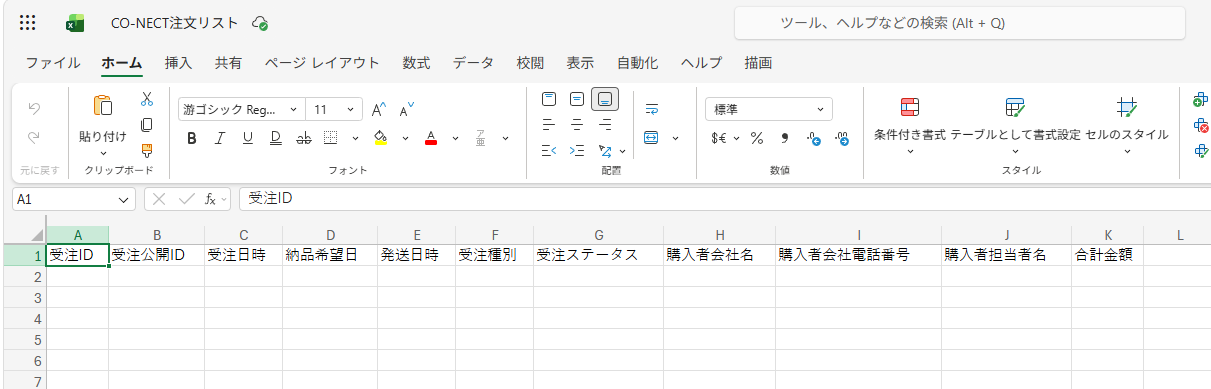Decrease indent of cell contents
The height and width of the screenshot is (389, 1211).
[548, 151]
